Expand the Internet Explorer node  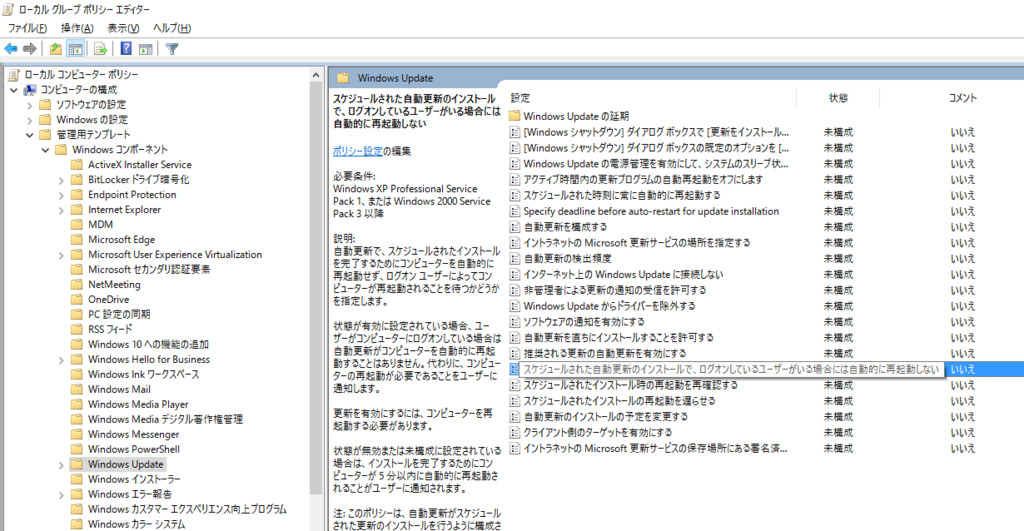(61, 210)
